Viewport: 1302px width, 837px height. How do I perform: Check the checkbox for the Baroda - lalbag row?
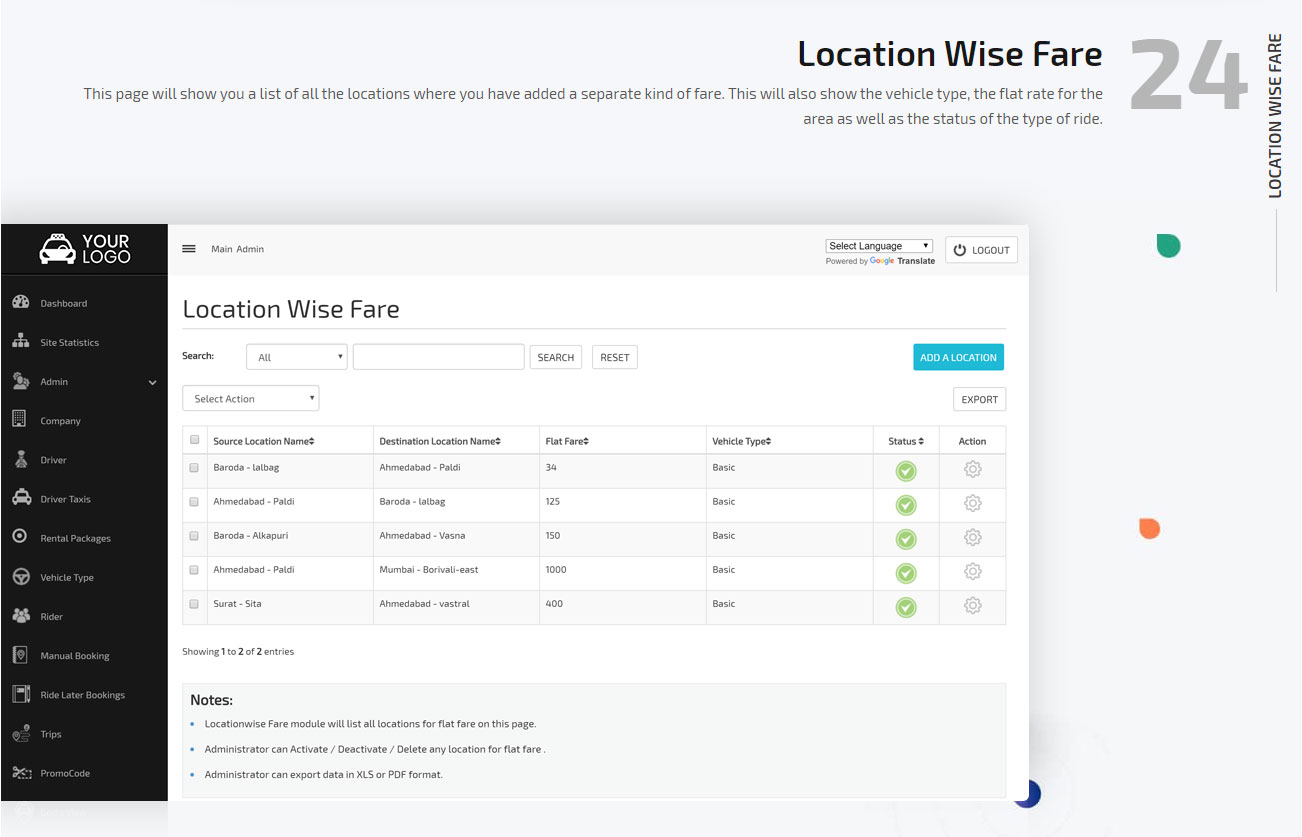point(194,469)
